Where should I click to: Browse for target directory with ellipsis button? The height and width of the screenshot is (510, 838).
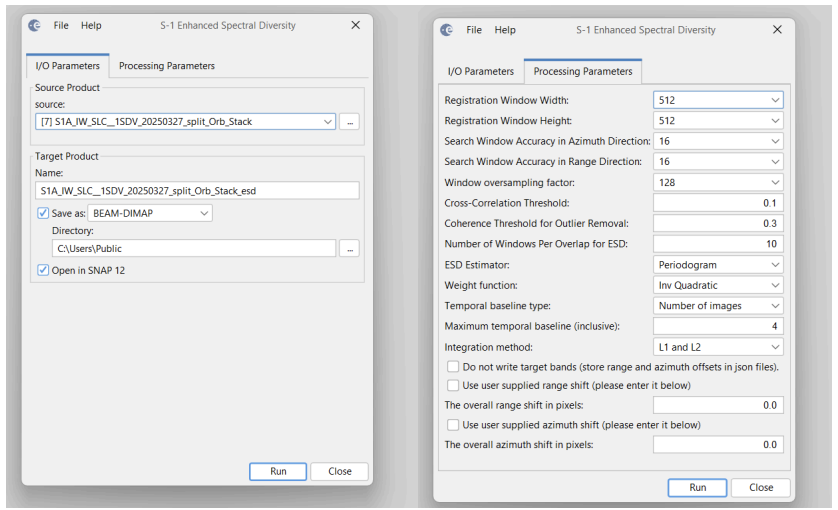point(350,249)
